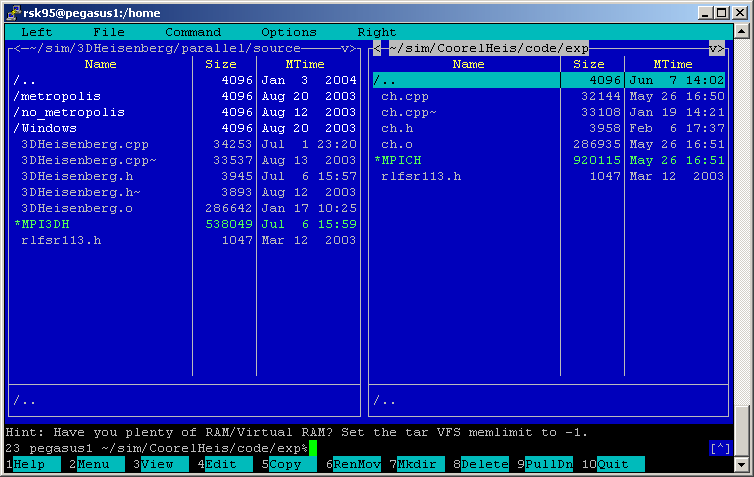The width and height of the screenshot is (754, 477).
Task: Select the MPI3DH executable file
Action: [45, 225]
